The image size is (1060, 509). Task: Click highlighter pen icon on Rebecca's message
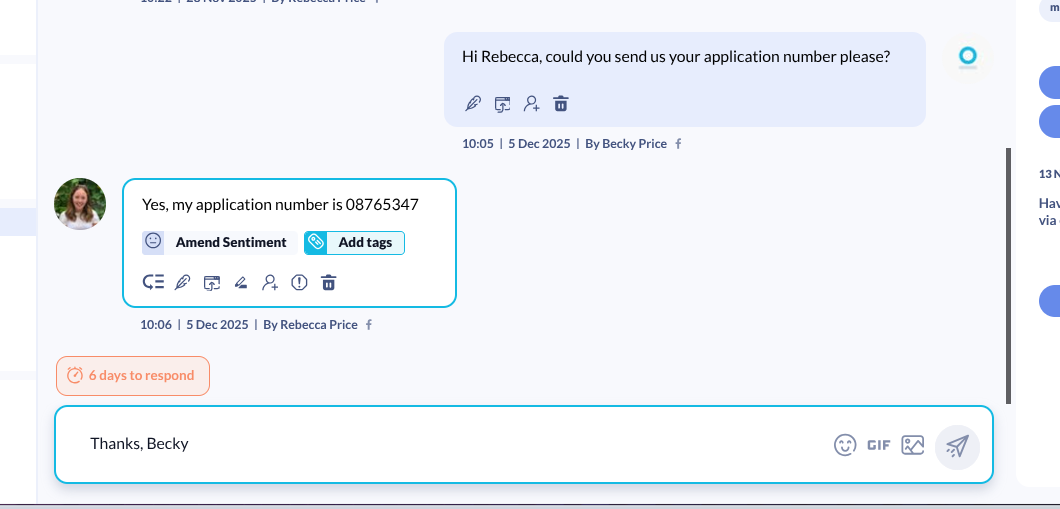click(241, 283)
